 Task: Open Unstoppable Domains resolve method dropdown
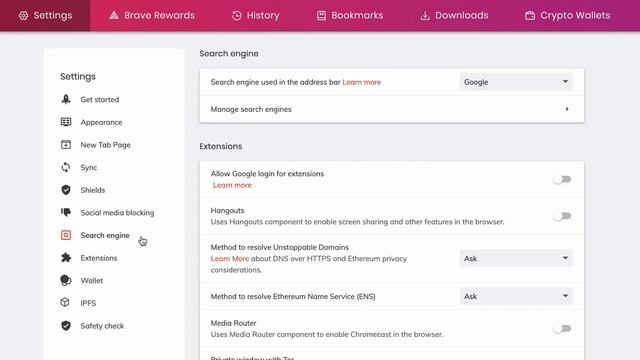516,258
